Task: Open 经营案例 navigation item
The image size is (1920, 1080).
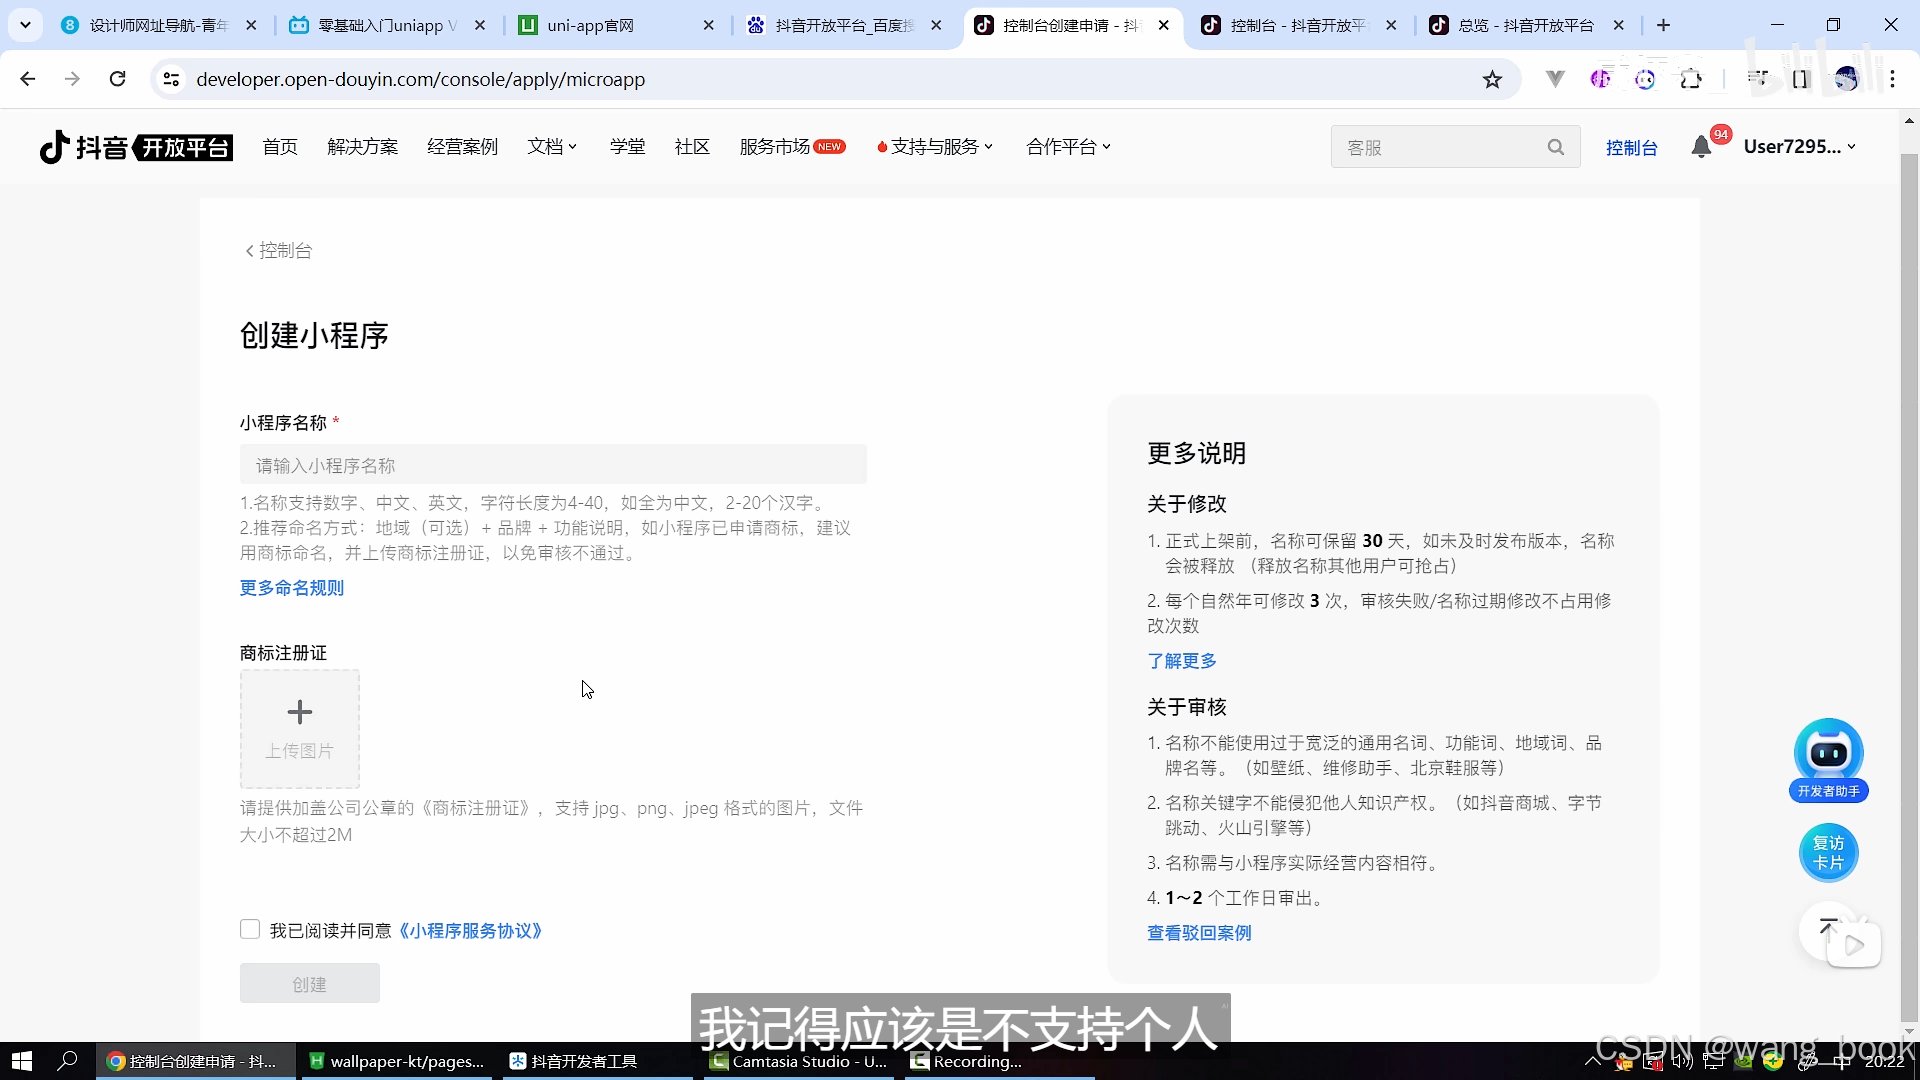Action: pyautogui.click(x=462, y=147)
